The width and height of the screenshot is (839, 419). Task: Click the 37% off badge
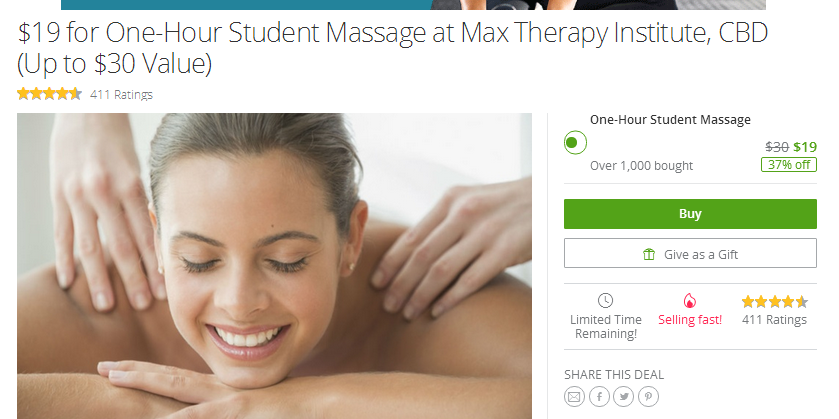(789, 165)
